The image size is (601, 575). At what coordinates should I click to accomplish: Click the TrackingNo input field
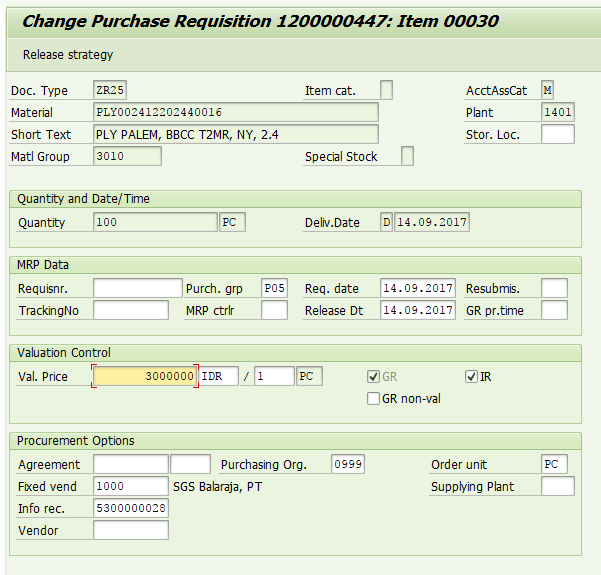(131, 310)
